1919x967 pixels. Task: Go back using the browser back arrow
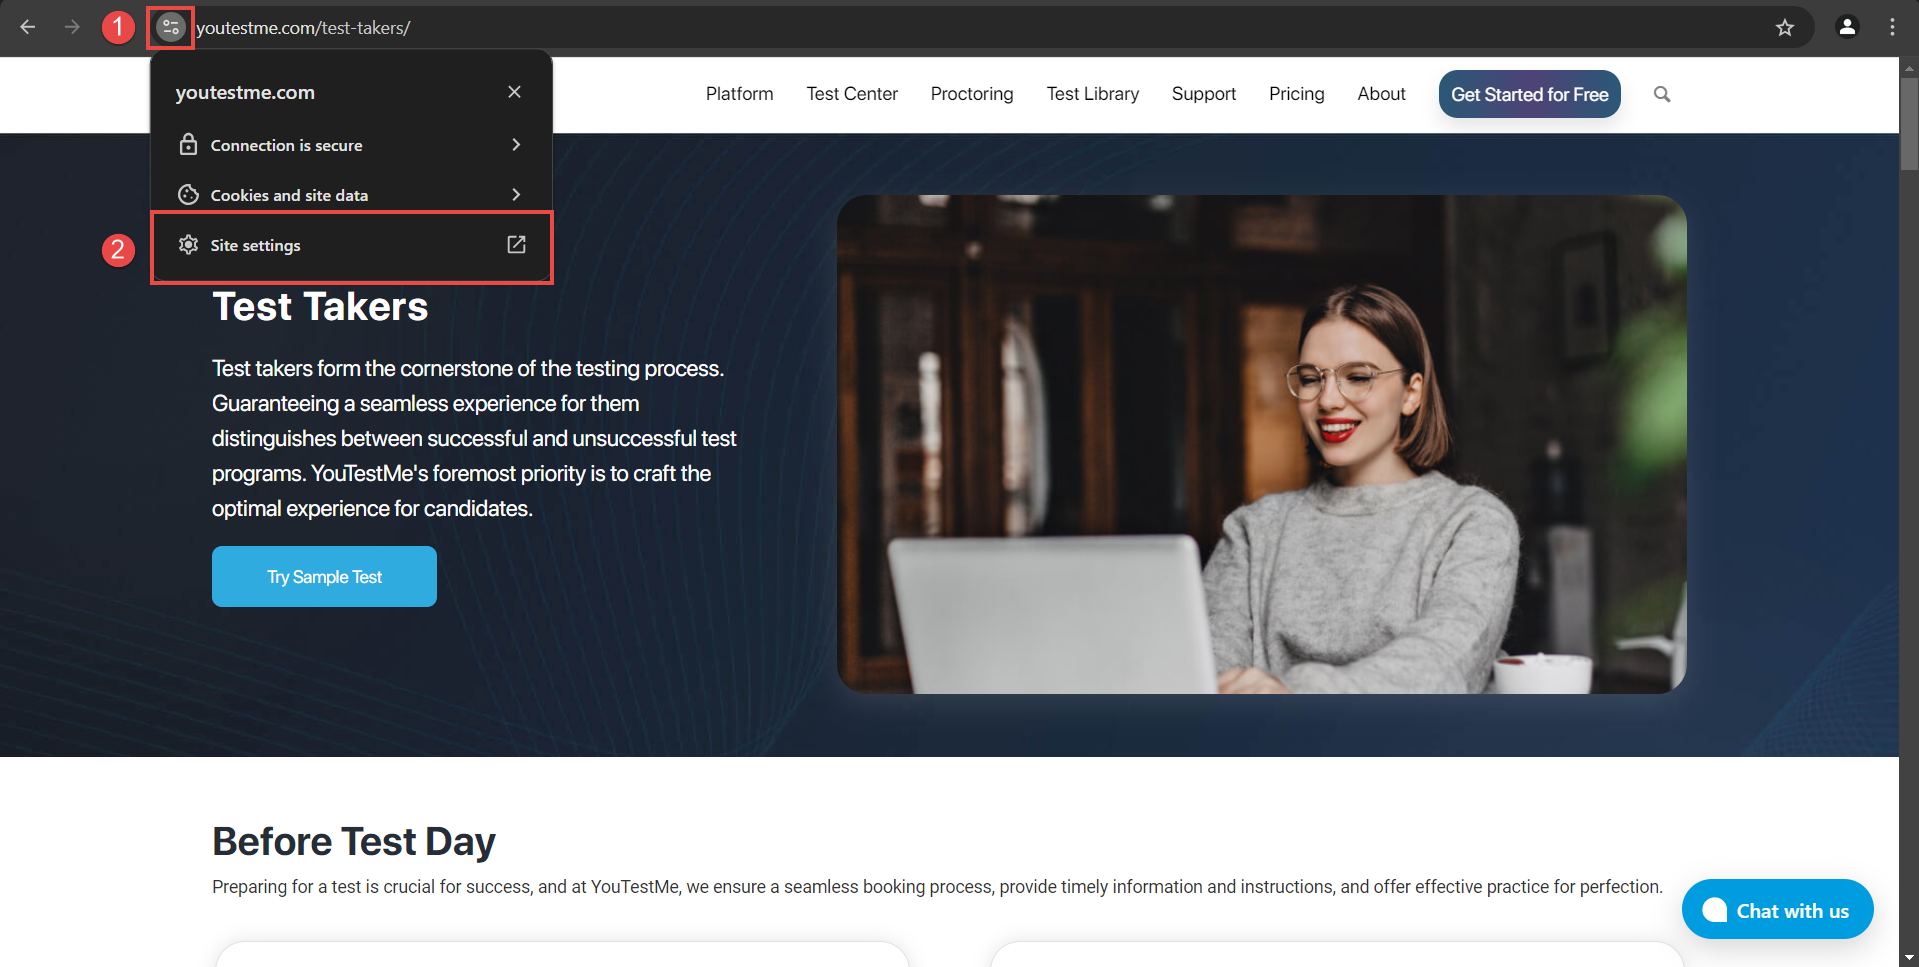(x=28, y=27)
